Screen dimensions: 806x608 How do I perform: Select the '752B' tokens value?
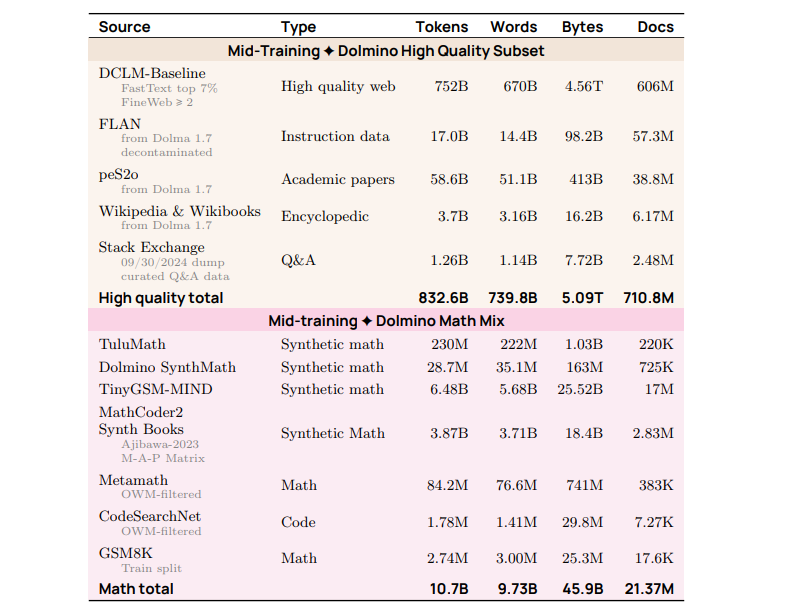451,86
